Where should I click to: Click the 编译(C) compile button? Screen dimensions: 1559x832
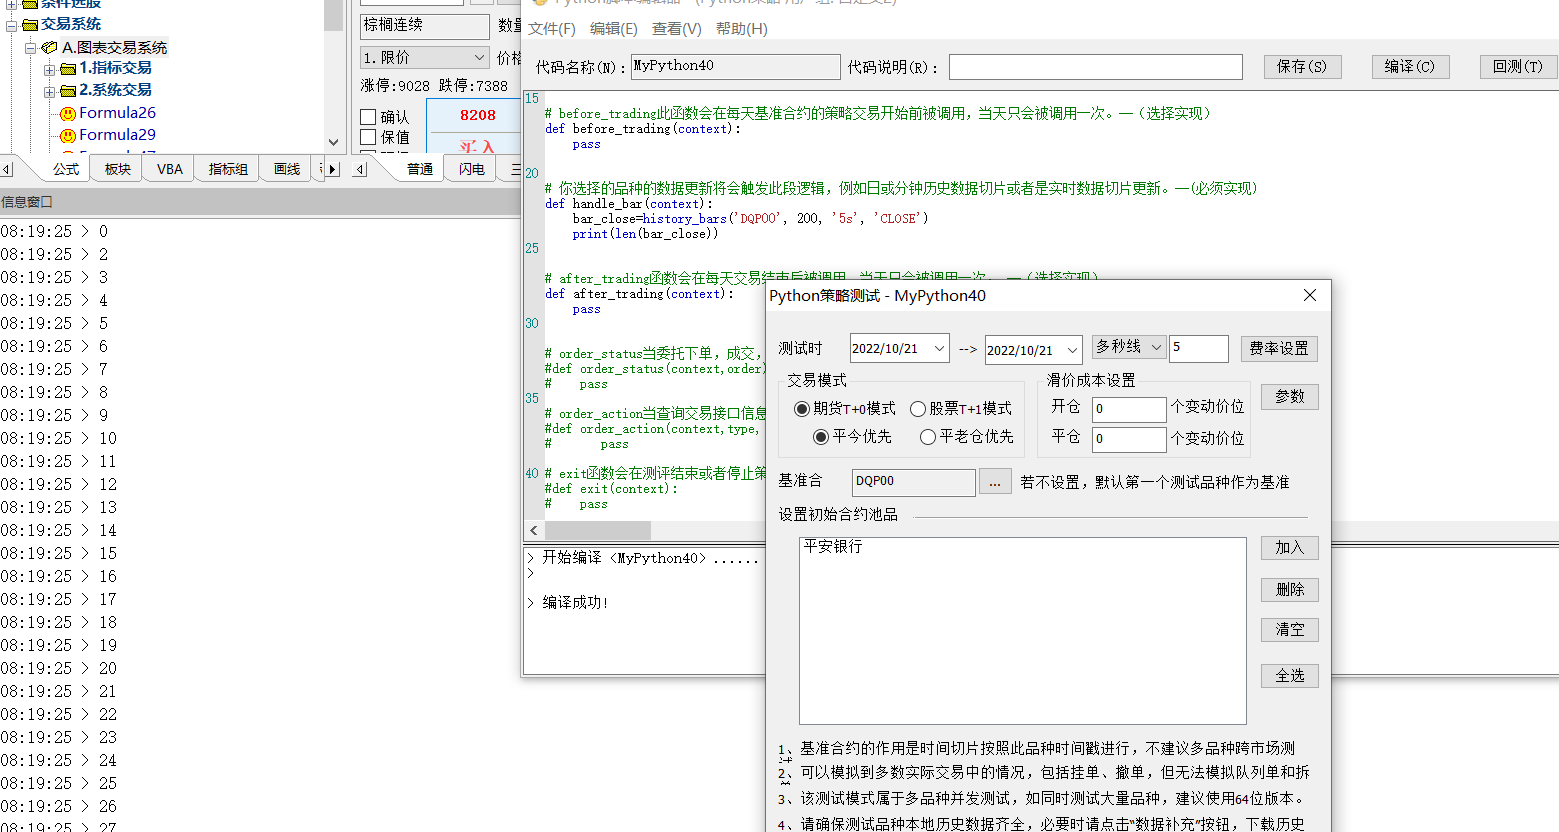pyautogui.click(x=1409, y=67)
